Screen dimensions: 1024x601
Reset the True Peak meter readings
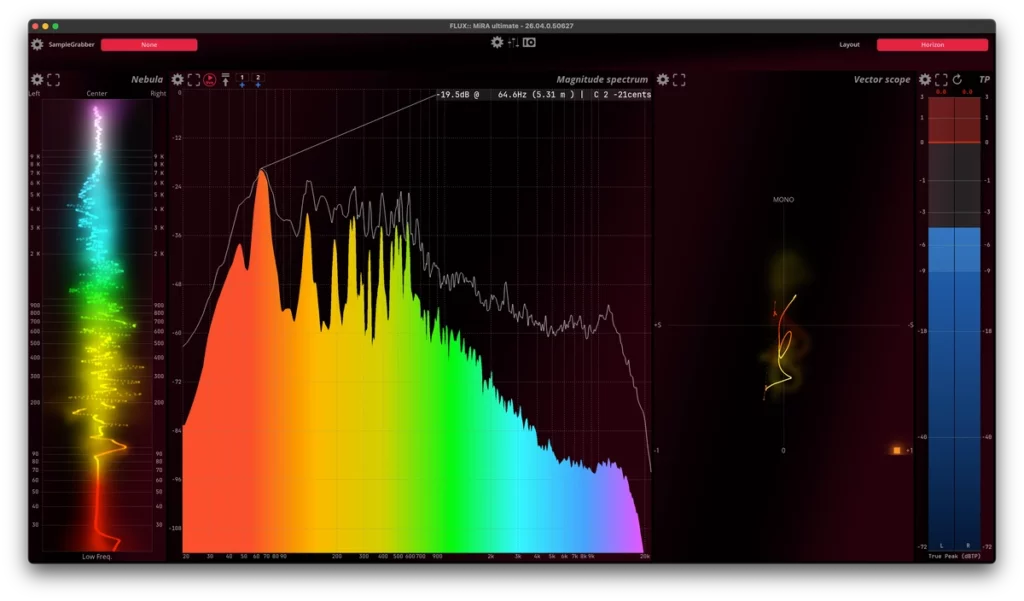(957, 80)
